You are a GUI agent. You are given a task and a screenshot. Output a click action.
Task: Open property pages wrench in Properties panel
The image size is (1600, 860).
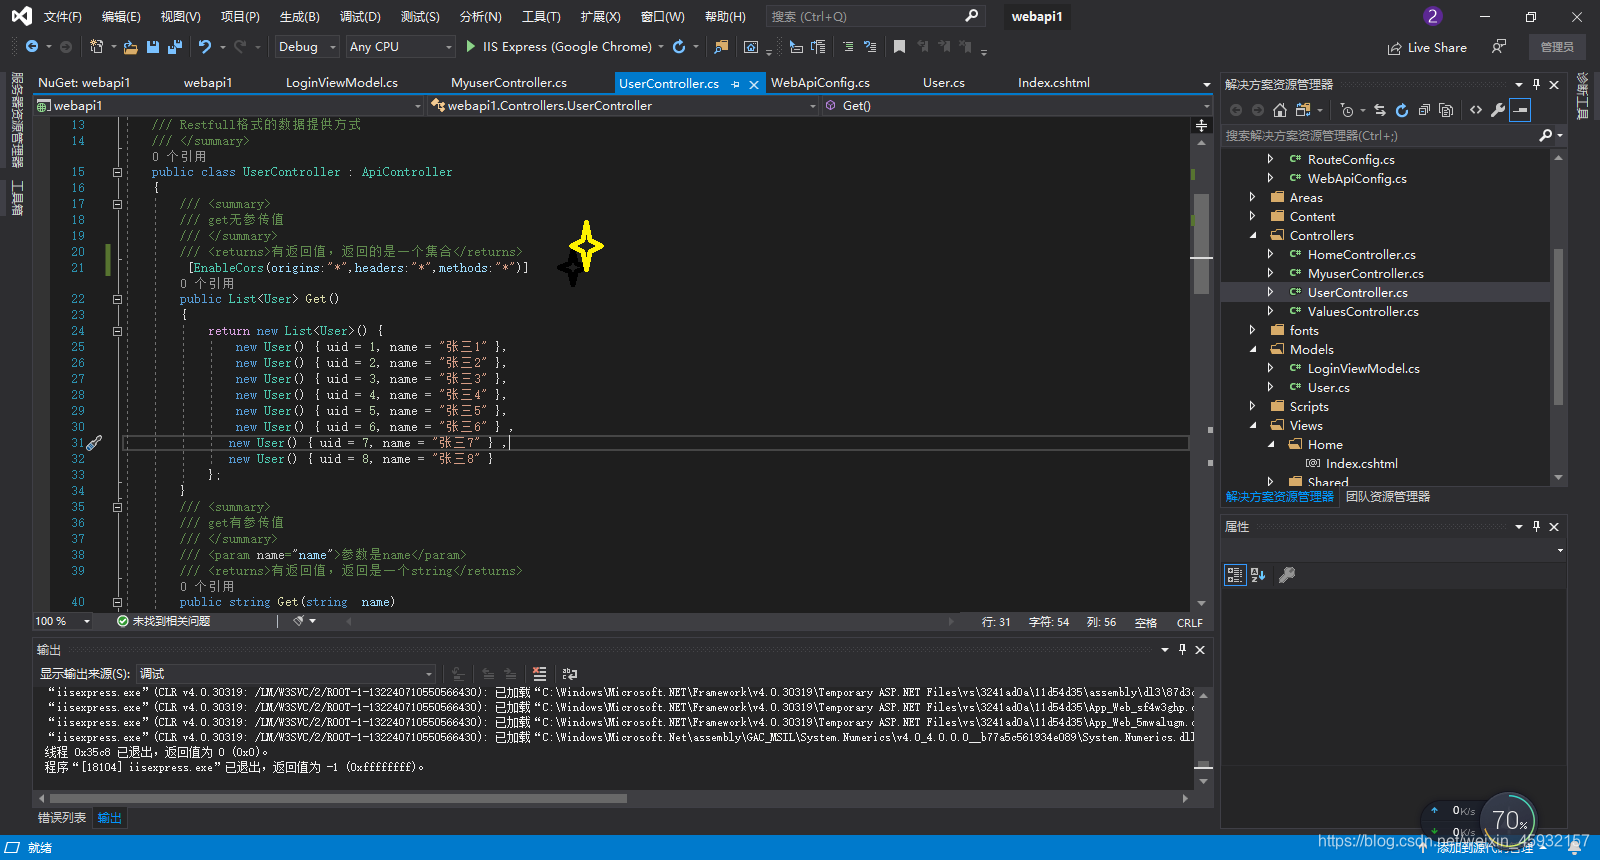(x=1287, y=575)
